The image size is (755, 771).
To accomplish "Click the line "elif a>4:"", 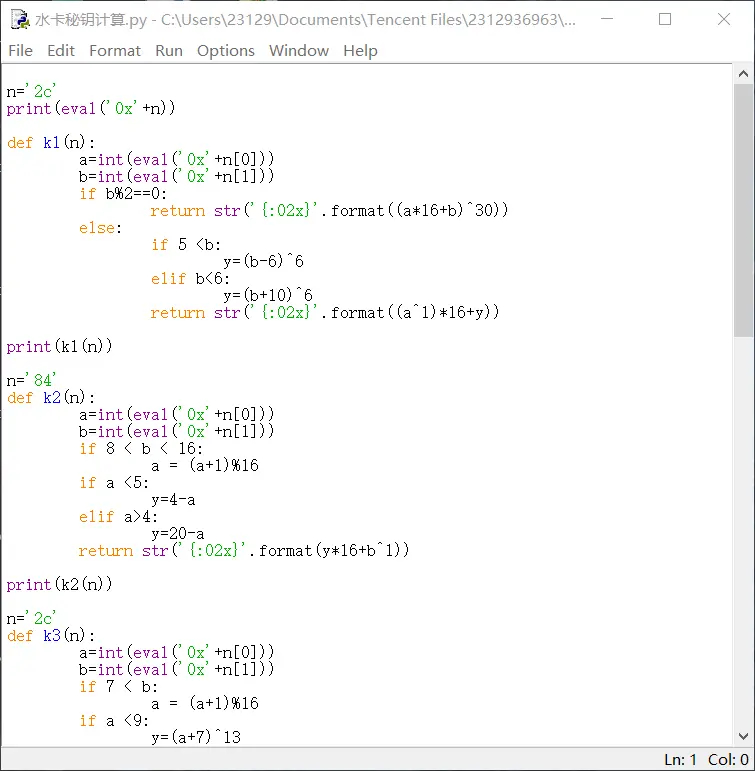I will coord(119,516).
